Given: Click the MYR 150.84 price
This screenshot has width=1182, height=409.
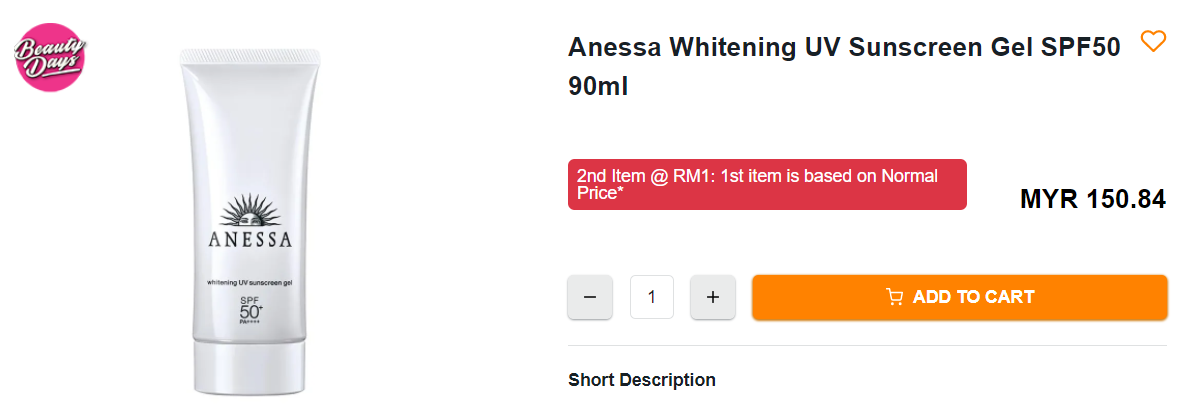Looking at the screenshot, I should click(1092, 199).
